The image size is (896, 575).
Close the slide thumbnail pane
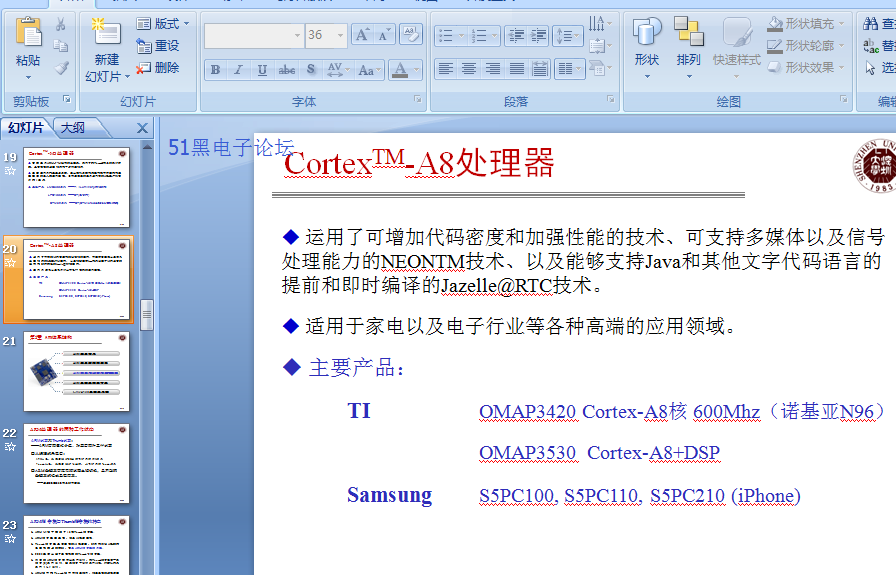(x=142, y=128)
